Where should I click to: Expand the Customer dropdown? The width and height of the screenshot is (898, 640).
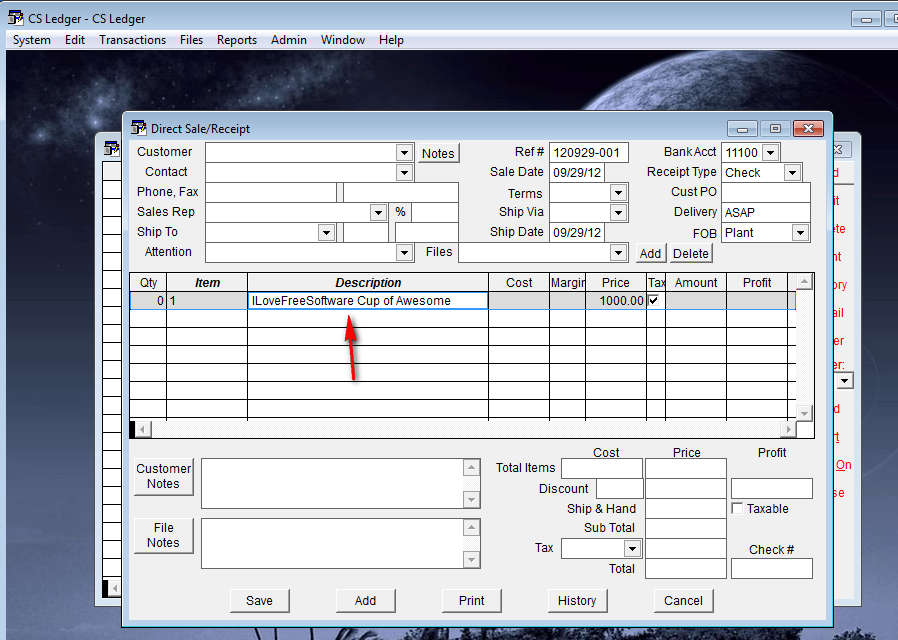(x=404, y=153)
